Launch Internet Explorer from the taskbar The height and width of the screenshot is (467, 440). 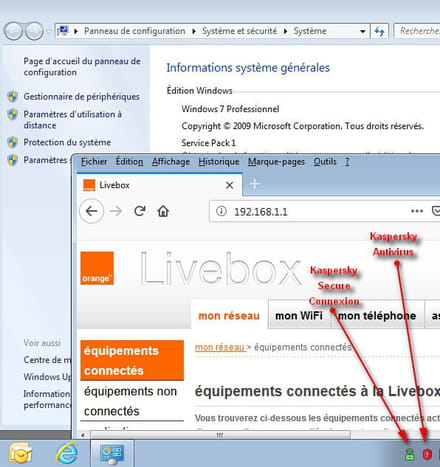pyautogui.click(x=67, y=453)
